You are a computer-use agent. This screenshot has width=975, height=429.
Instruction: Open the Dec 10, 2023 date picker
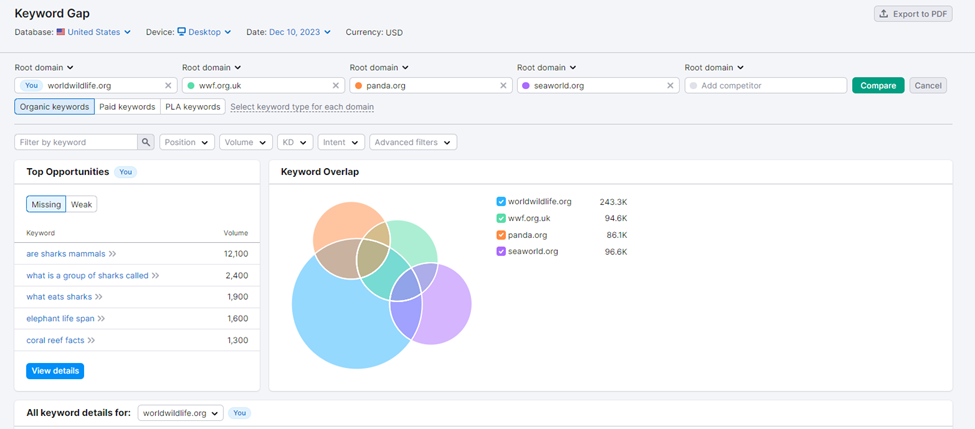click(x=300, y=32)
